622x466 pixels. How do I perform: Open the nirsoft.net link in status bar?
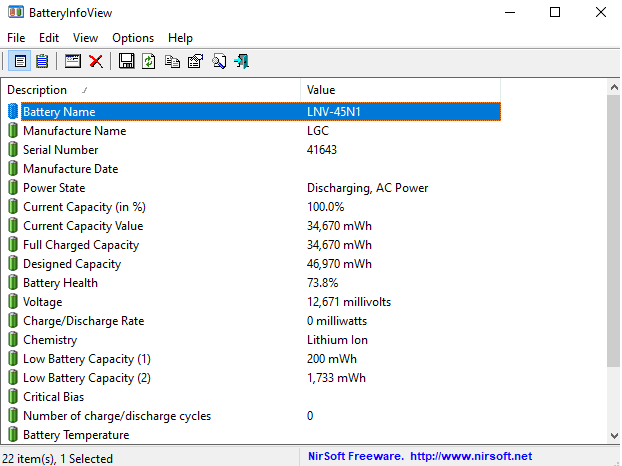(x=471, y=456)
